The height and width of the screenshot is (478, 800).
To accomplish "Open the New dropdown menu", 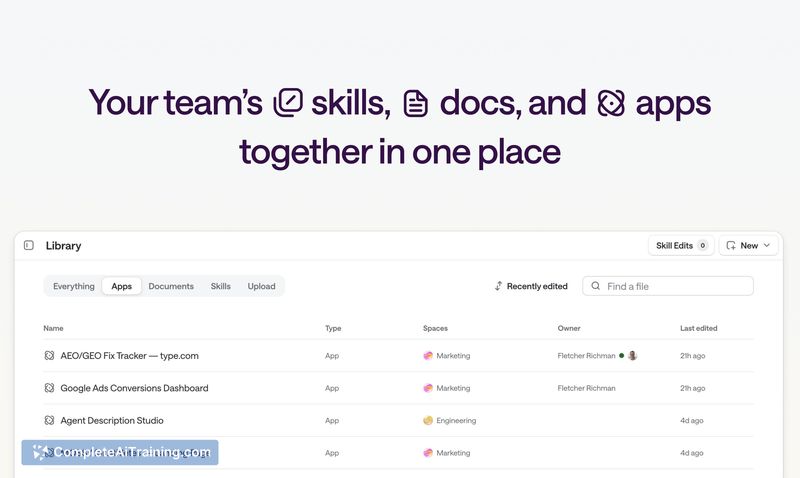I will click(x=748, y=245).
